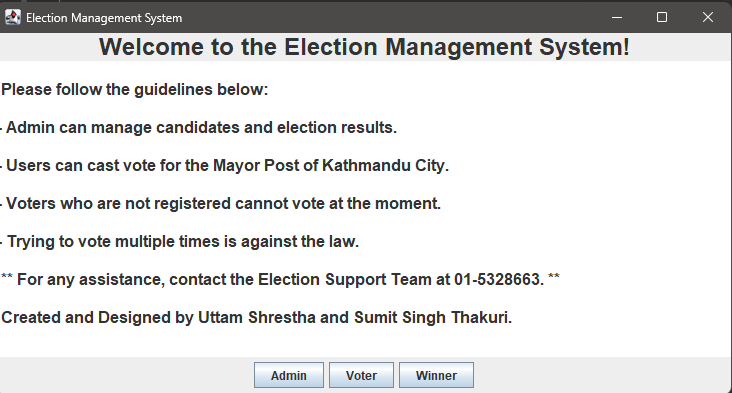The width and height of the screenshot is (732, 393).
Task: Click the Election Management System app icon
Action: tap(13, 18)
